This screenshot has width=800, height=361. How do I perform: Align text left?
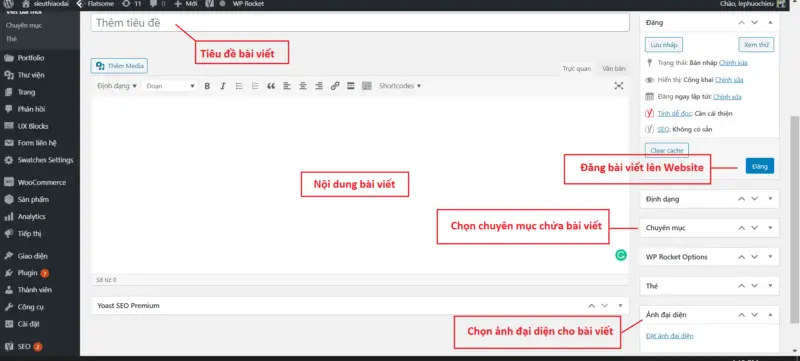coord(287,86)
